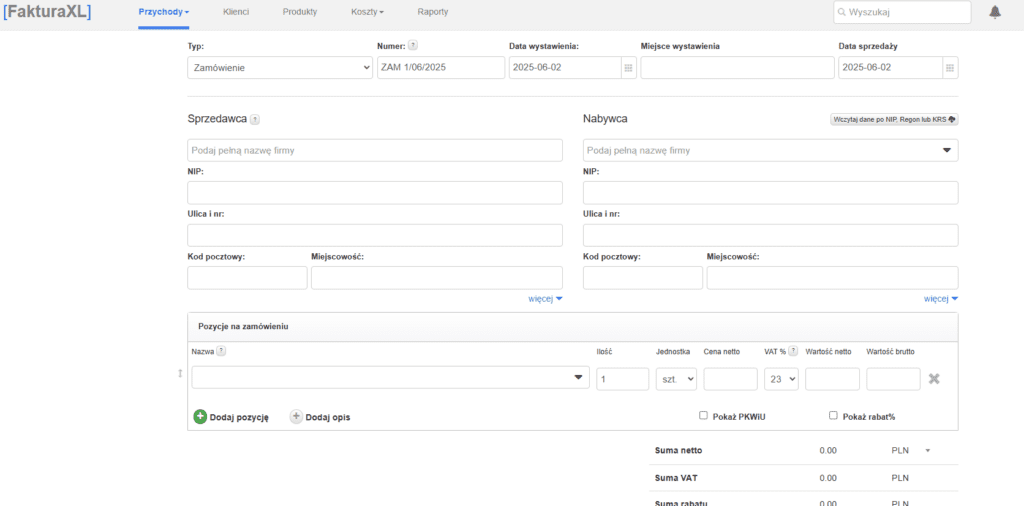Open the VAT rate dropdown
The height and width of the screenshot is (506, 1024).
[x=781, y=379]
